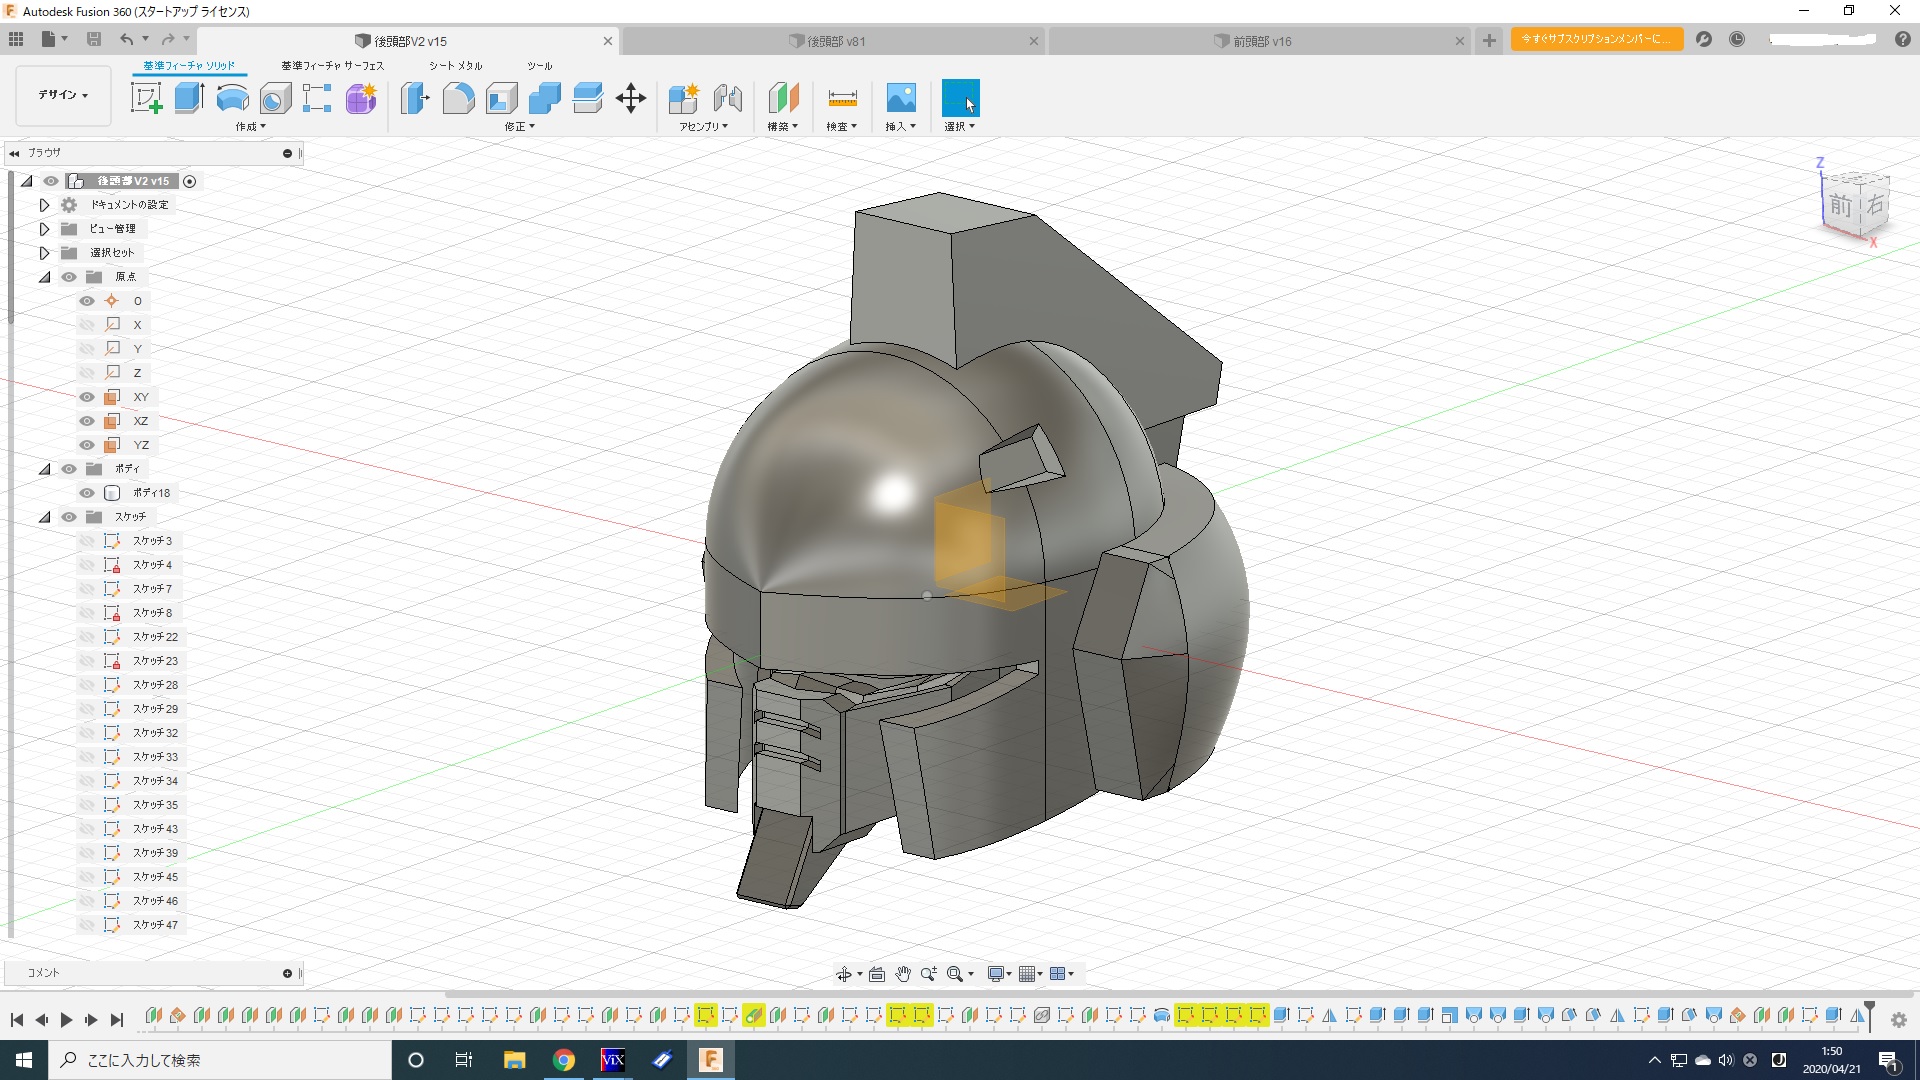Screen dimensions: 1920x1080
Task: Click the Create Form icon
Action: 361,98
